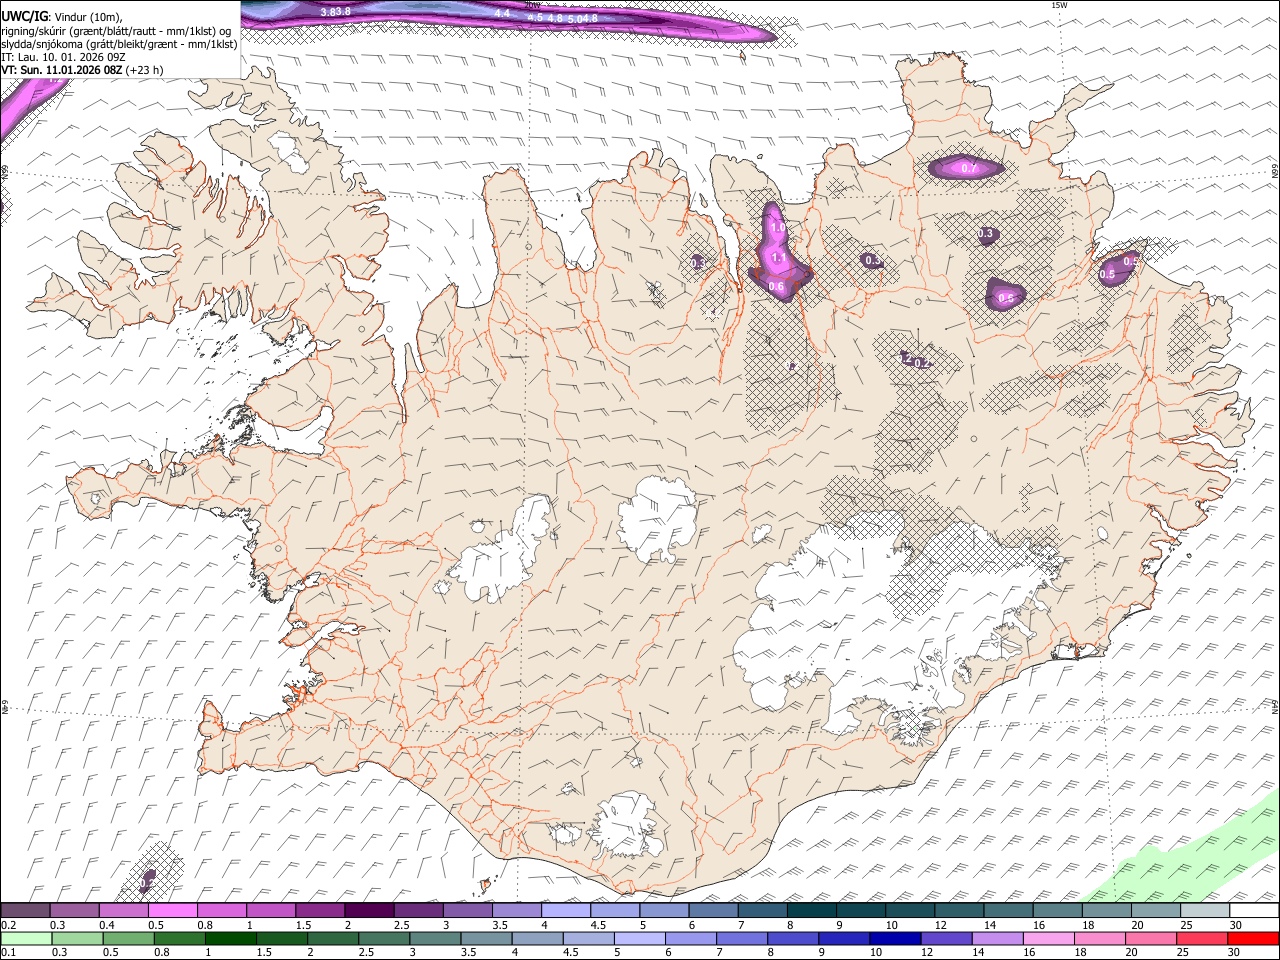Viewport: 1280px width, 960px height.
Task: Click the "VT: Sun. 11.01.2026 08Z" valid time
Action: [62, 70]
